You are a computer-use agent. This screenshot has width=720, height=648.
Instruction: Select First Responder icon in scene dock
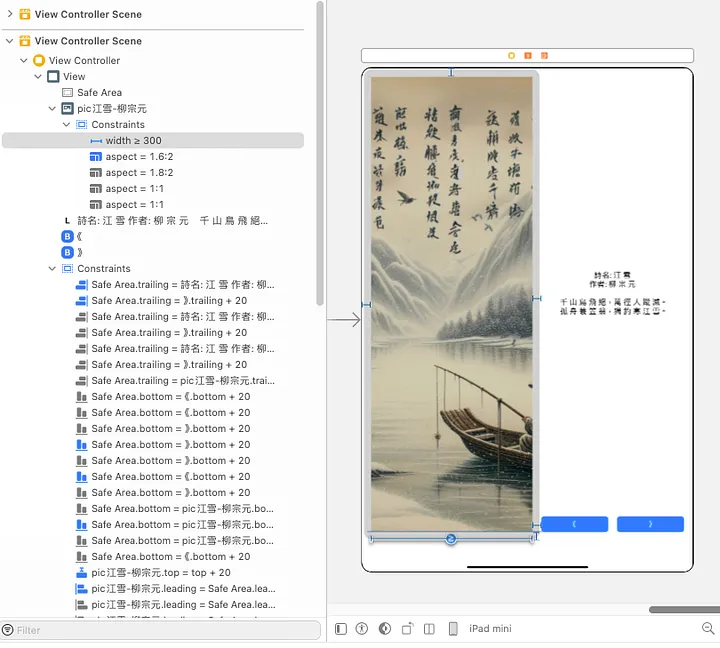(528, 56)
